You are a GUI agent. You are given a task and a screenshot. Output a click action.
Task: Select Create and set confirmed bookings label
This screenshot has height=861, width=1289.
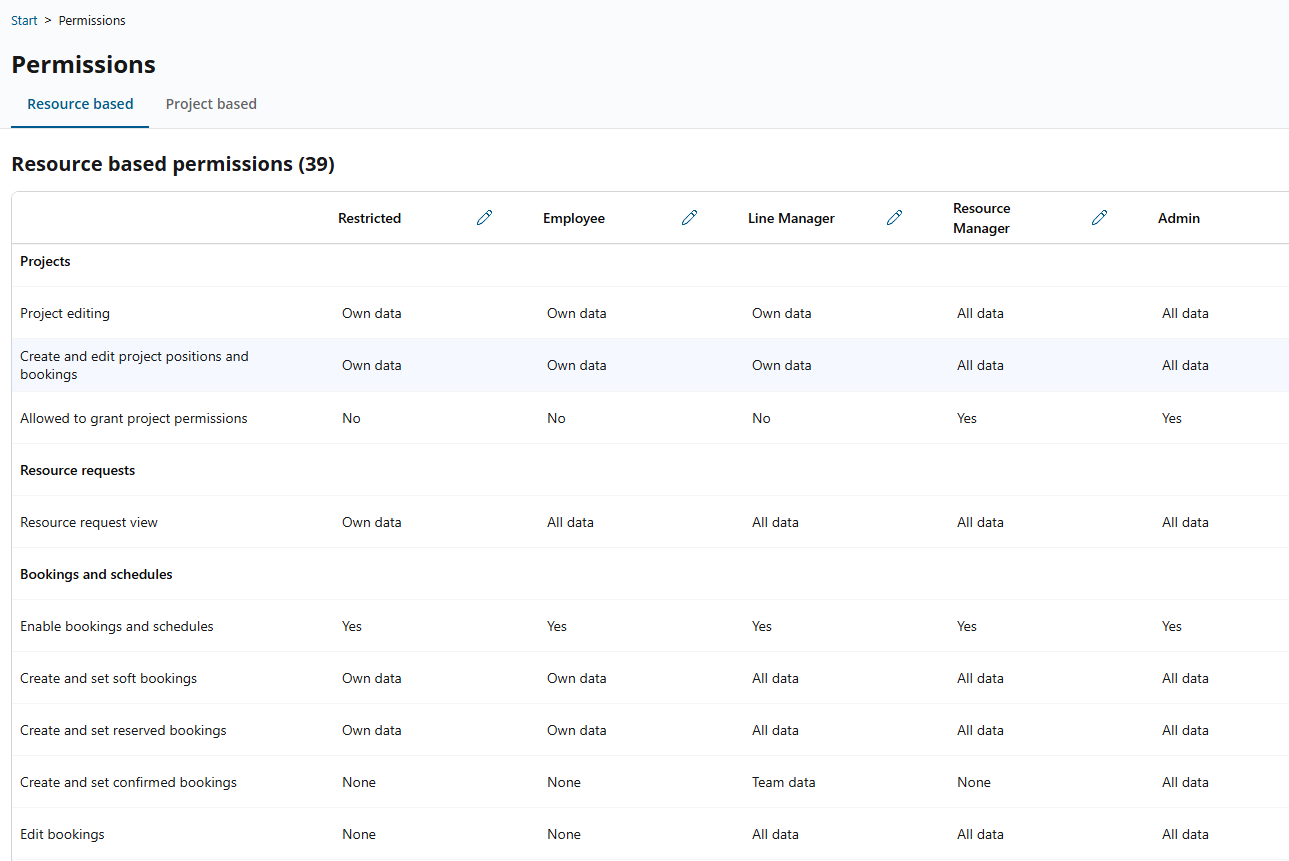tap(128, 782)
